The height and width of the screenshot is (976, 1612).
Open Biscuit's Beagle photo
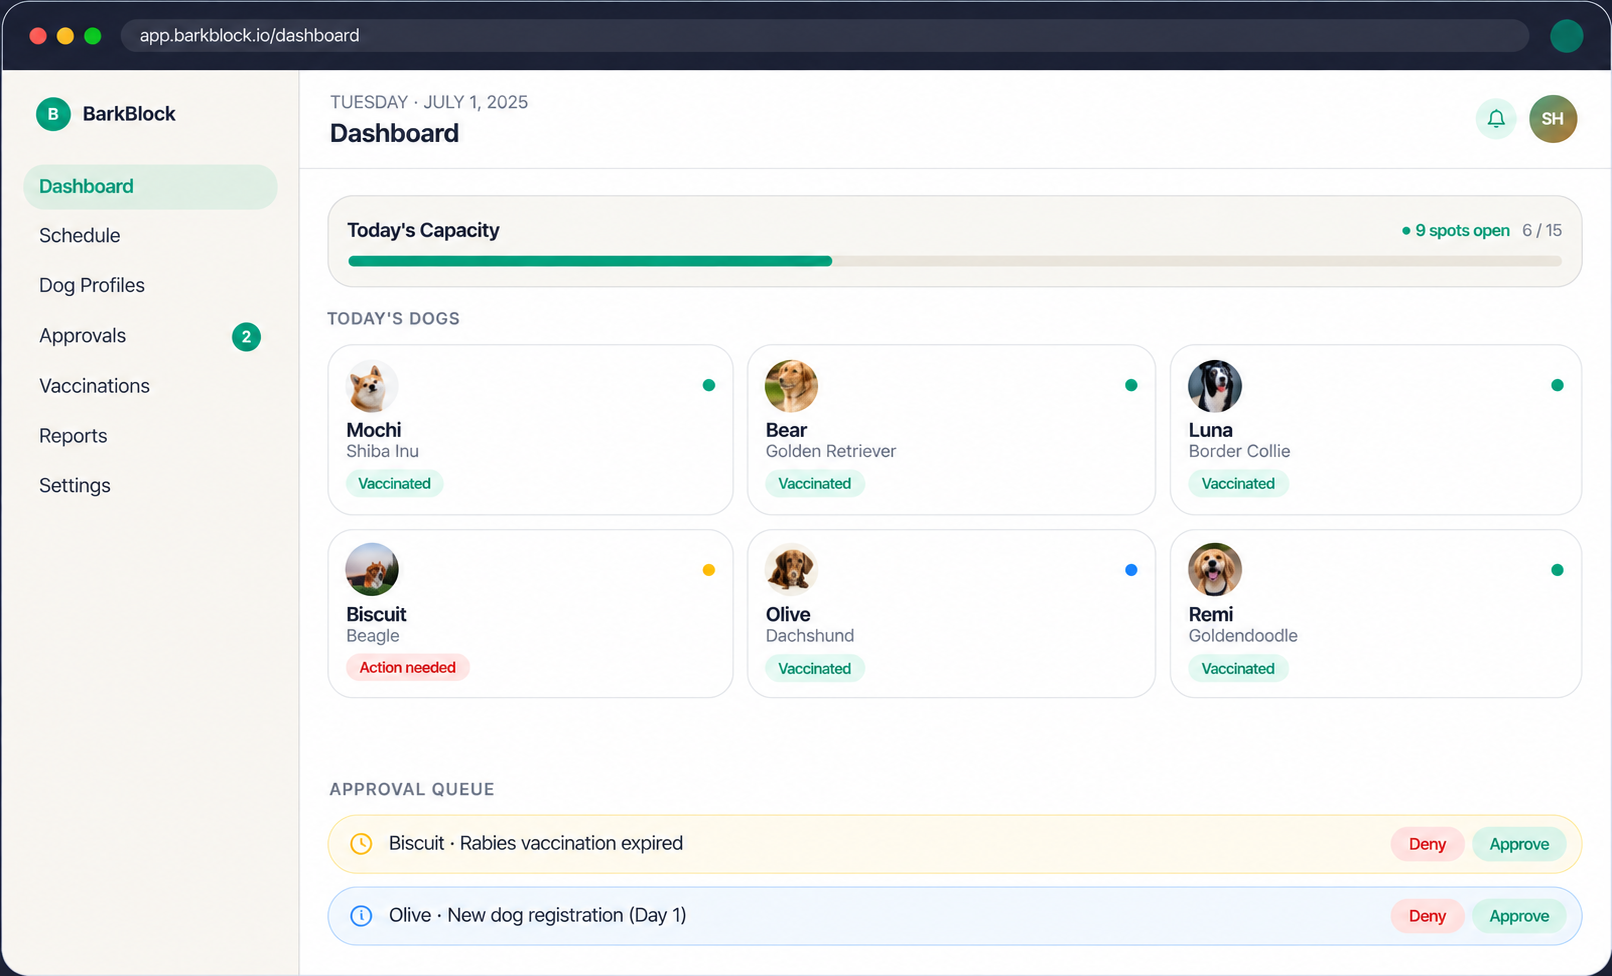click(372, 570)
